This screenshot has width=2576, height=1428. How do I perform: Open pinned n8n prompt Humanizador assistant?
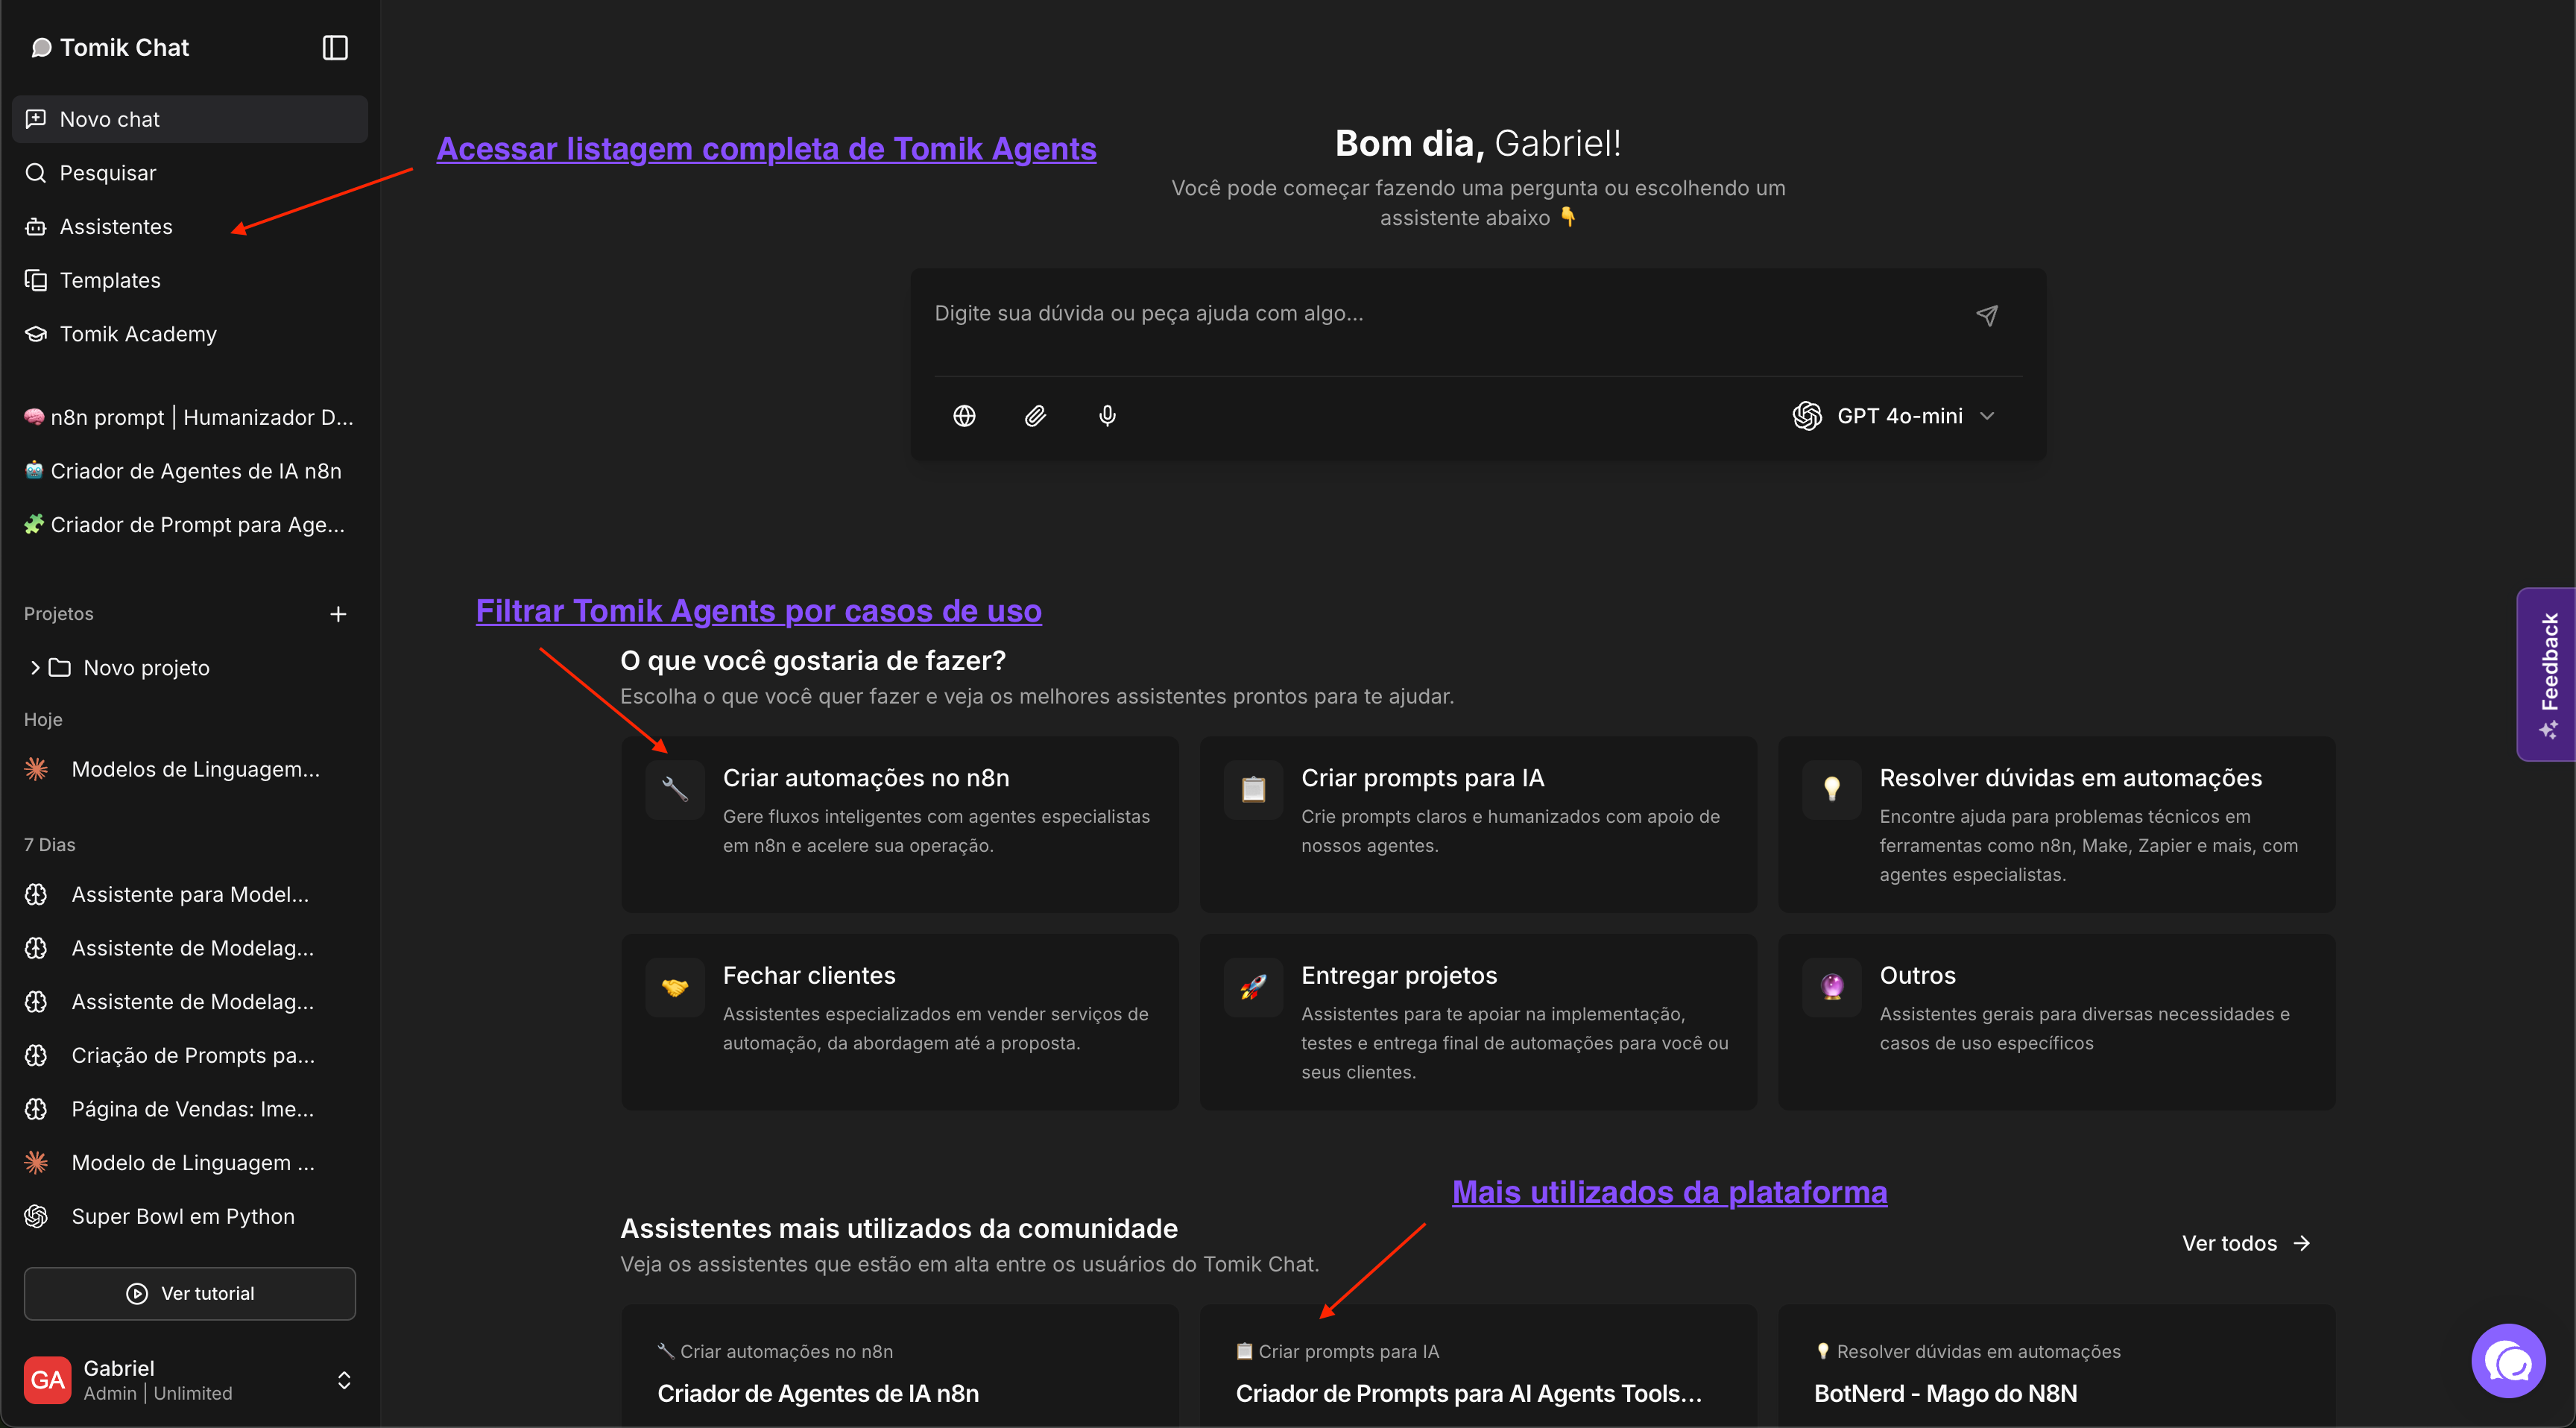tap(190, 417)
